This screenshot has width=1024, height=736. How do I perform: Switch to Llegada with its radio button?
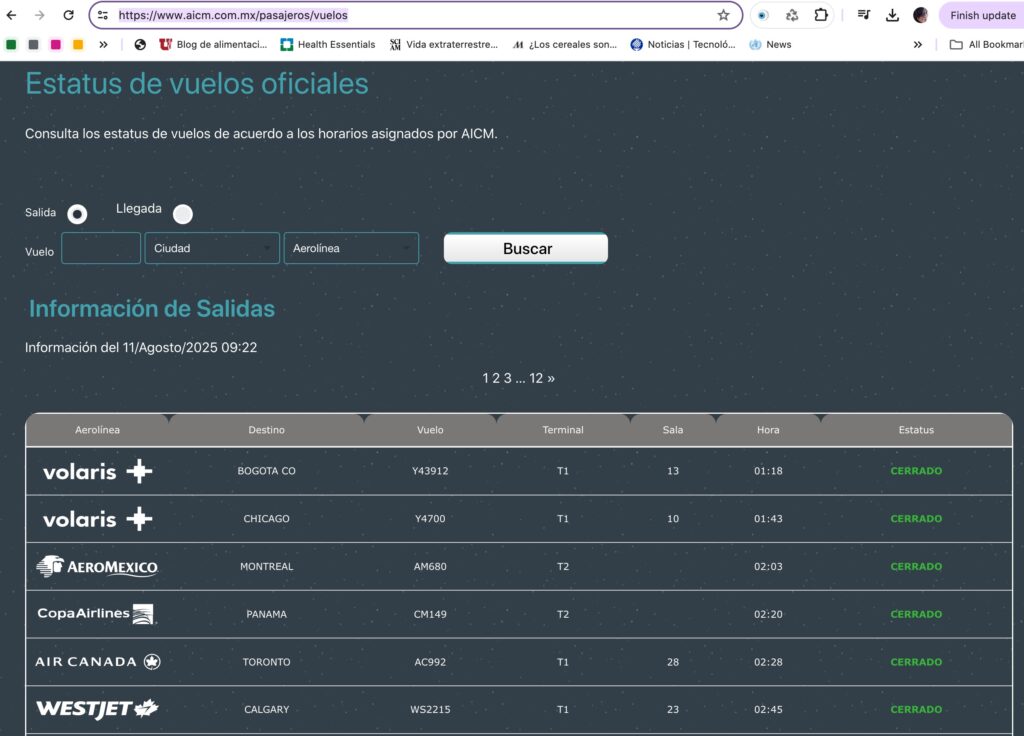[183, 213]
